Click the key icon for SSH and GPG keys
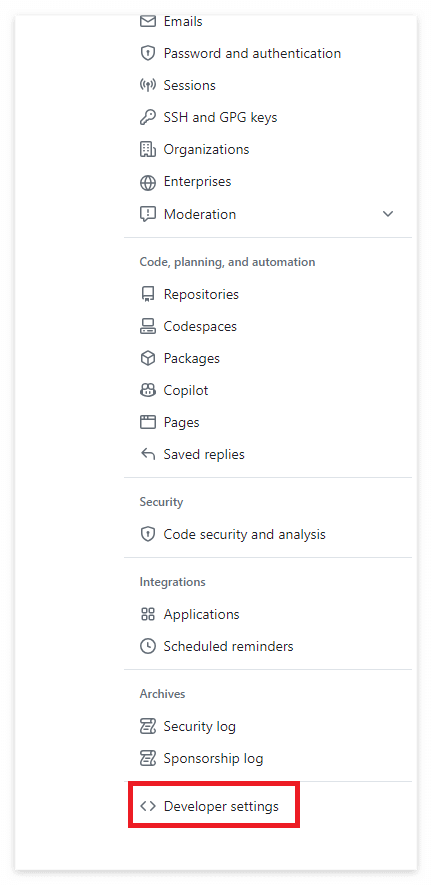 (147, 117)
